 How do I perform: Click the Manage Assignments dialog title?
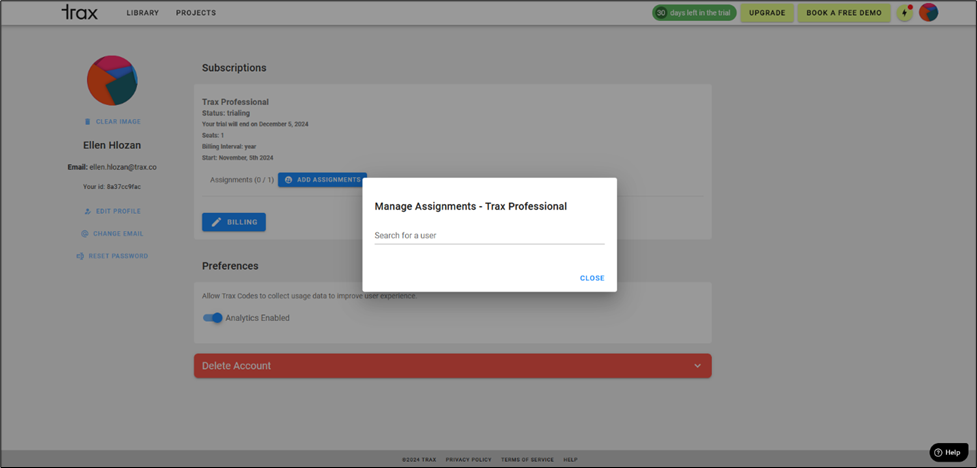(x=470, y=206)
